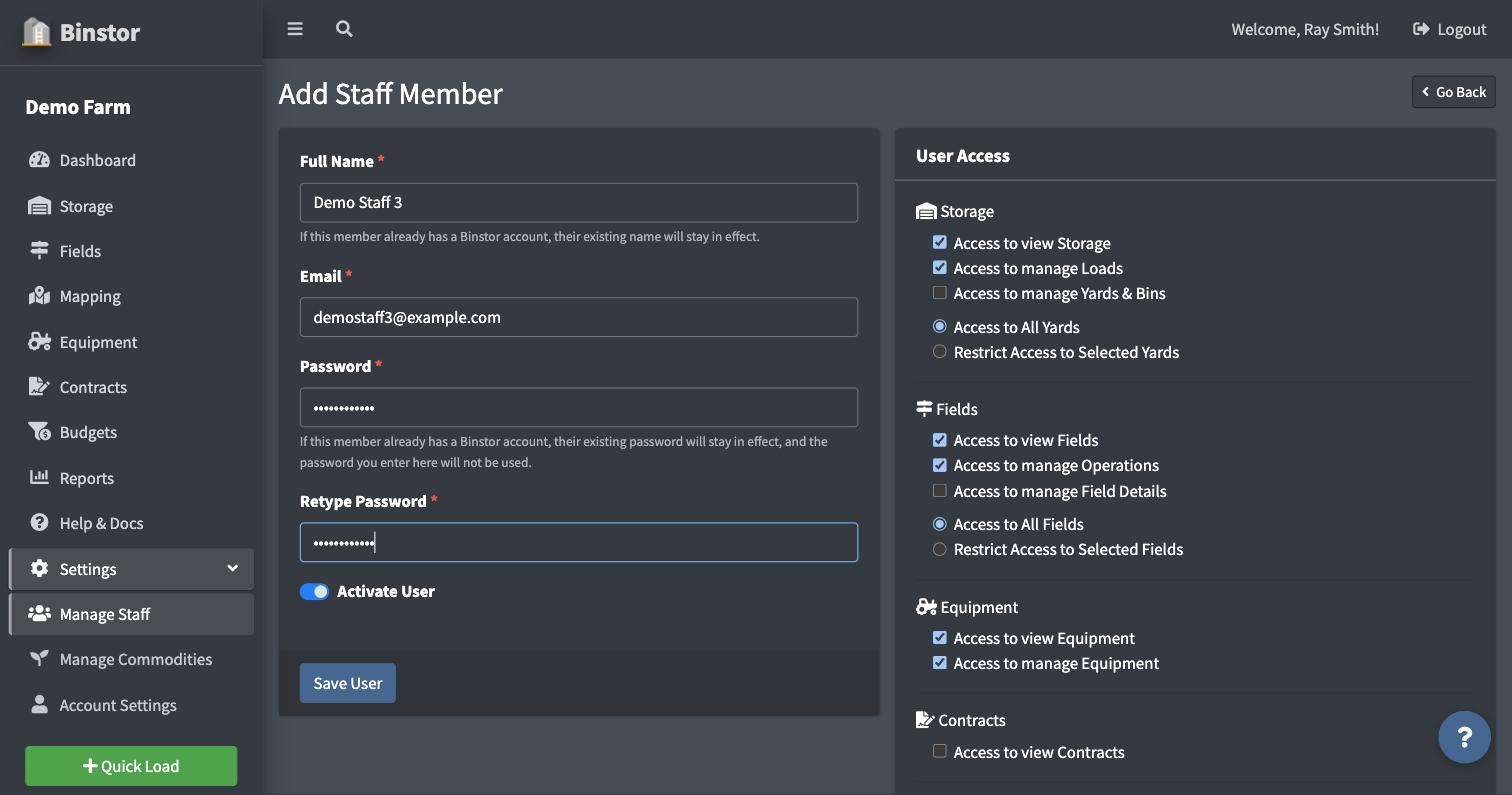Go to Mapping in the sidebar
Image resolution: width=1512 pixels, height=795 pixels.
(x=131, y=296)
